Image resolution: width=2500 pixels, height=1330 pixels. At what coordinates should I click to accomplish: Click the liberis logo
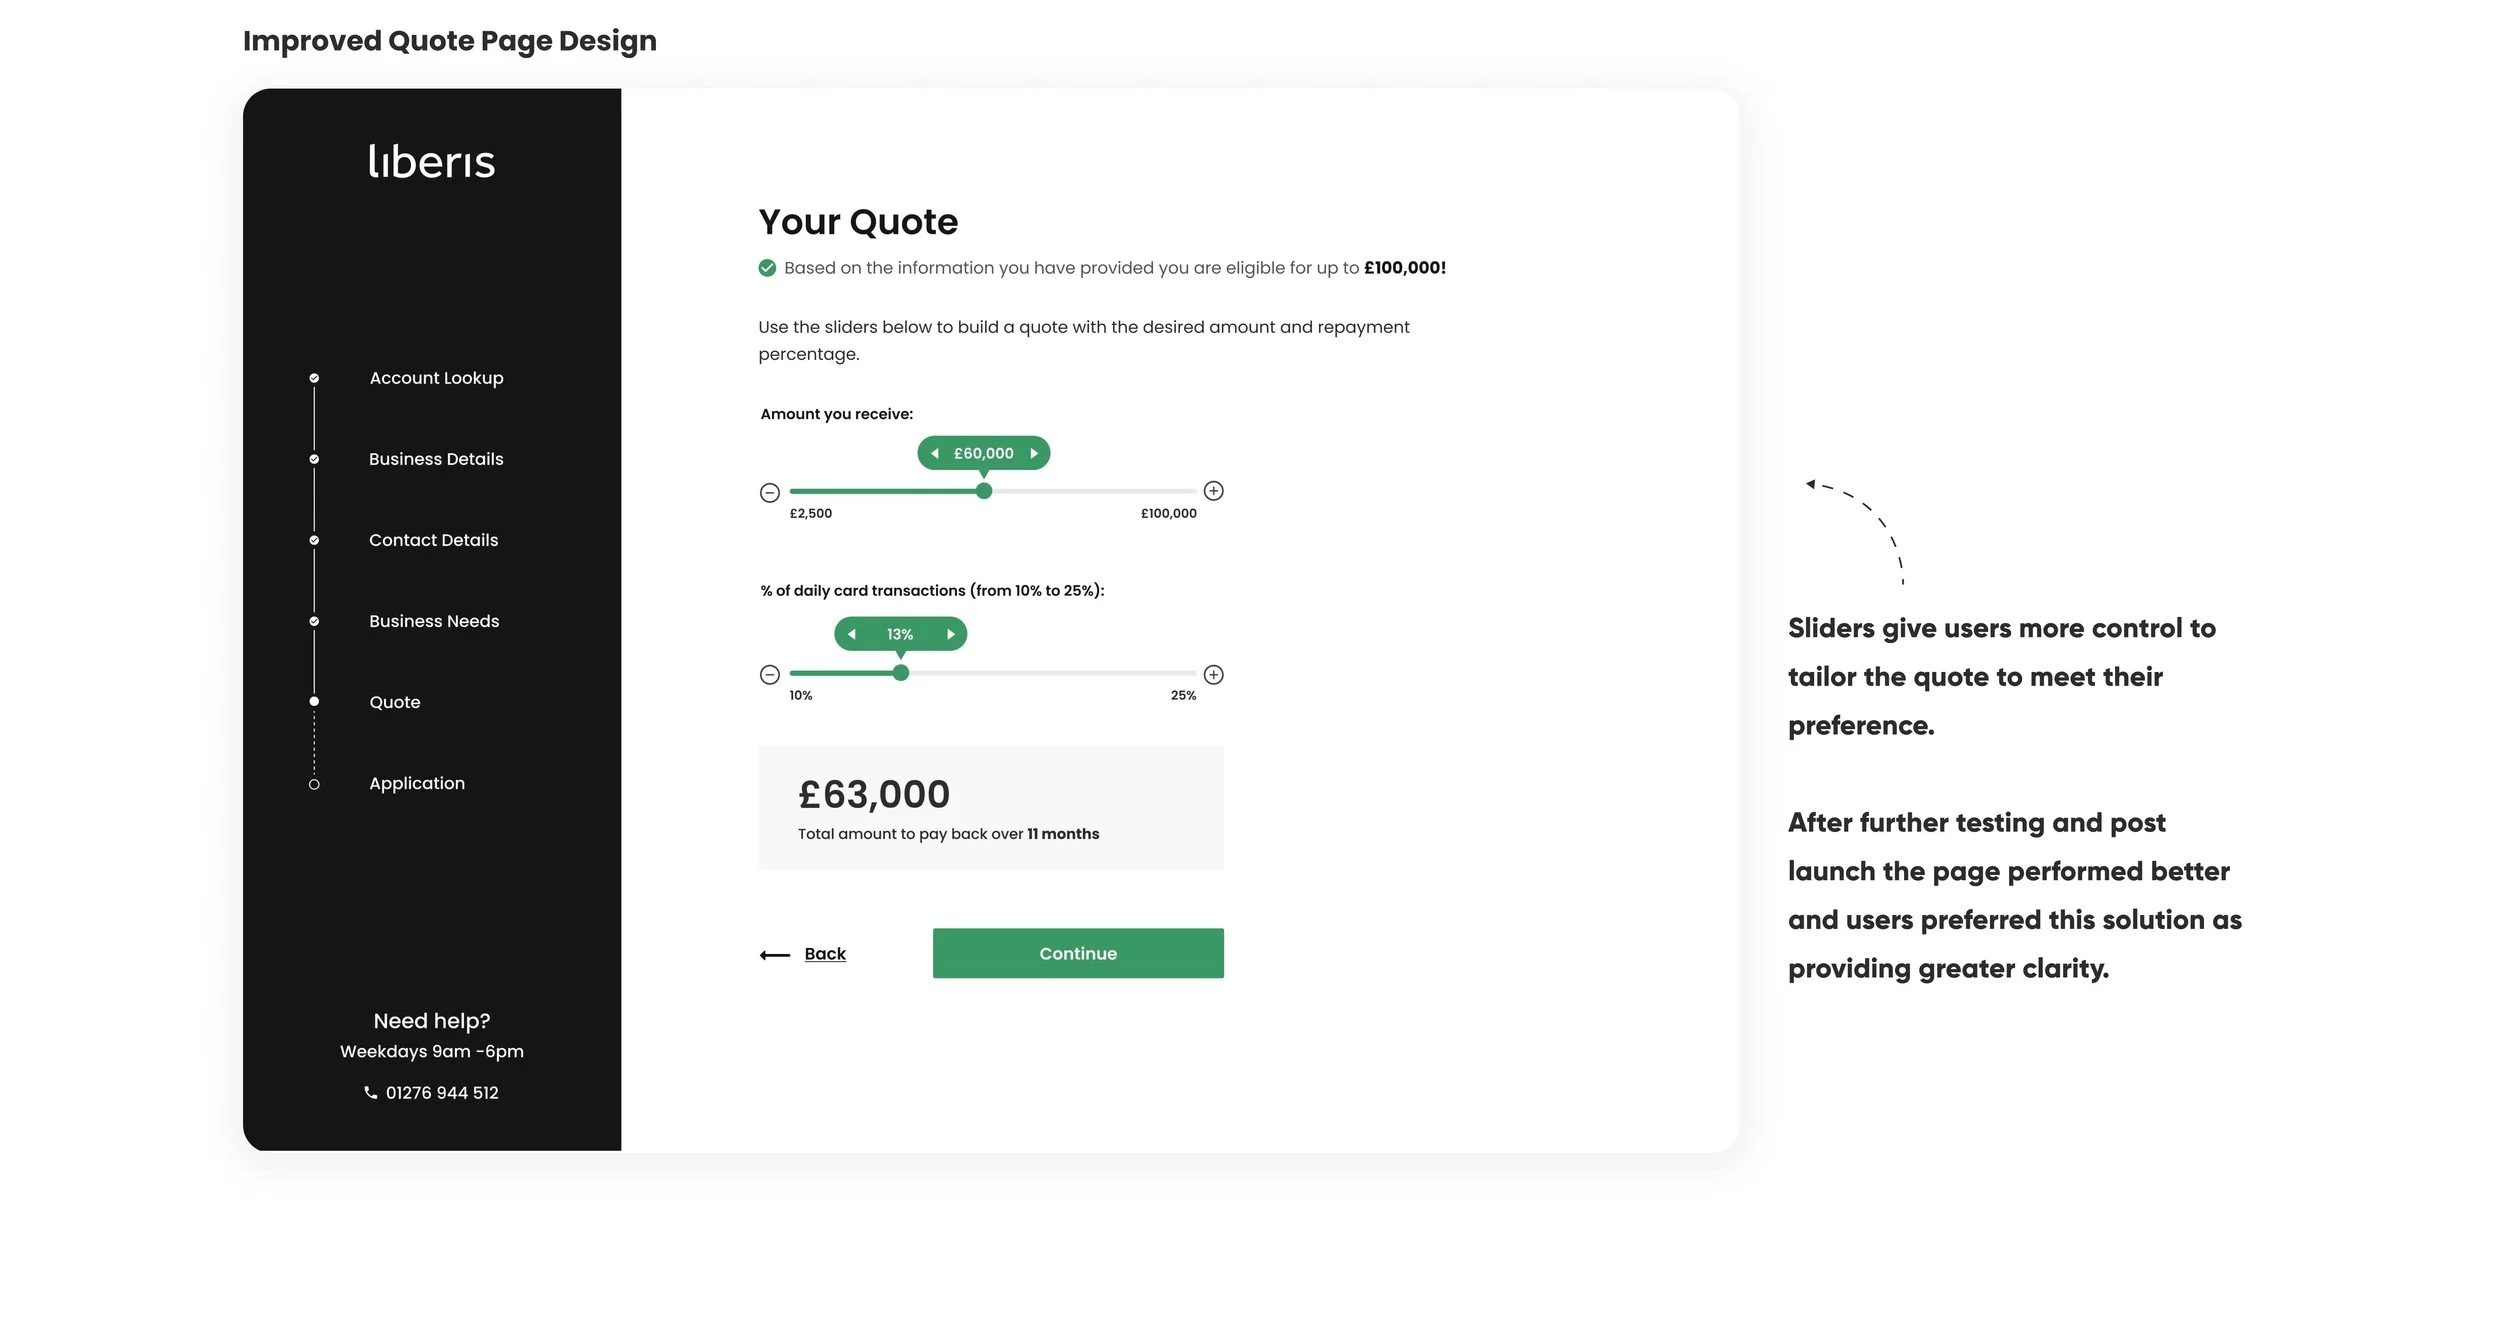432,161
